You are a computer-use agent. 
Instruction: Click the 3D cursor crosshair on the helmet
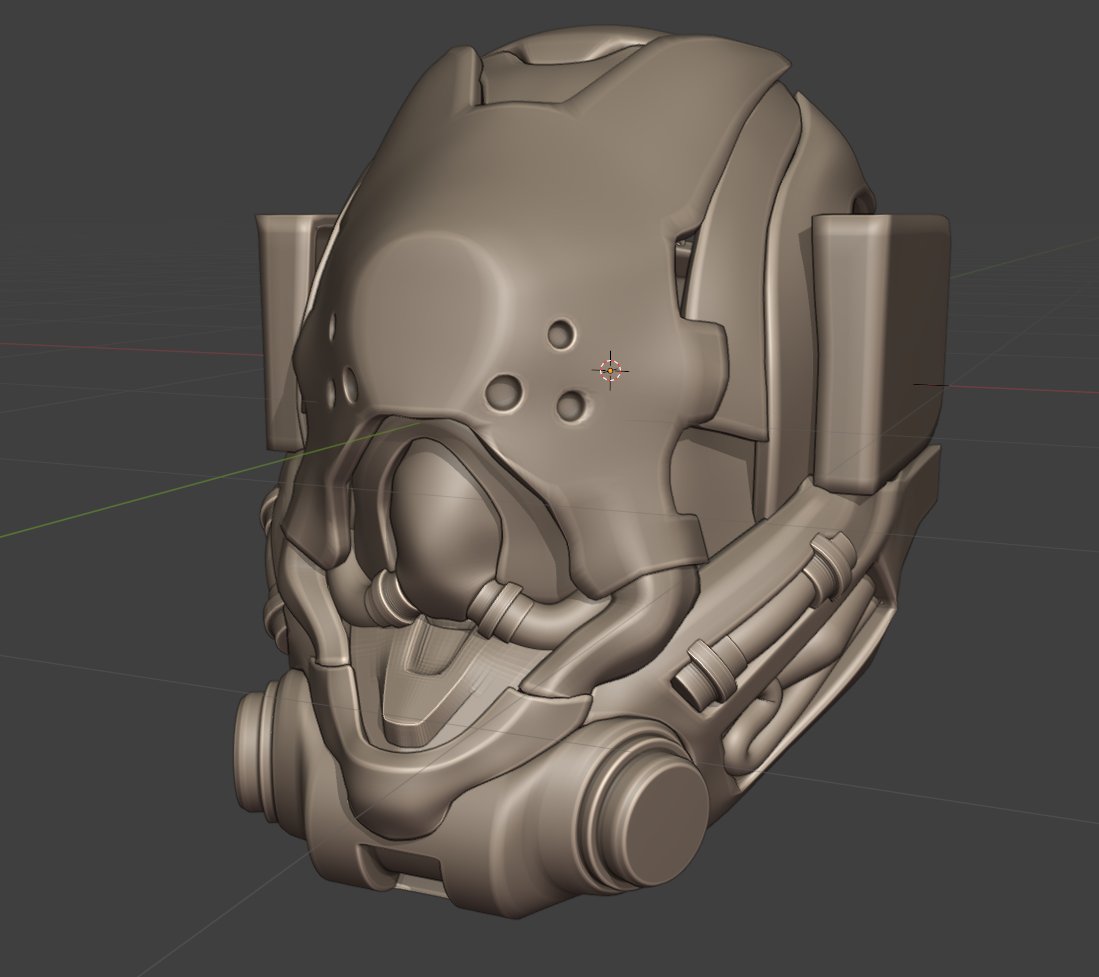(610, 370)
